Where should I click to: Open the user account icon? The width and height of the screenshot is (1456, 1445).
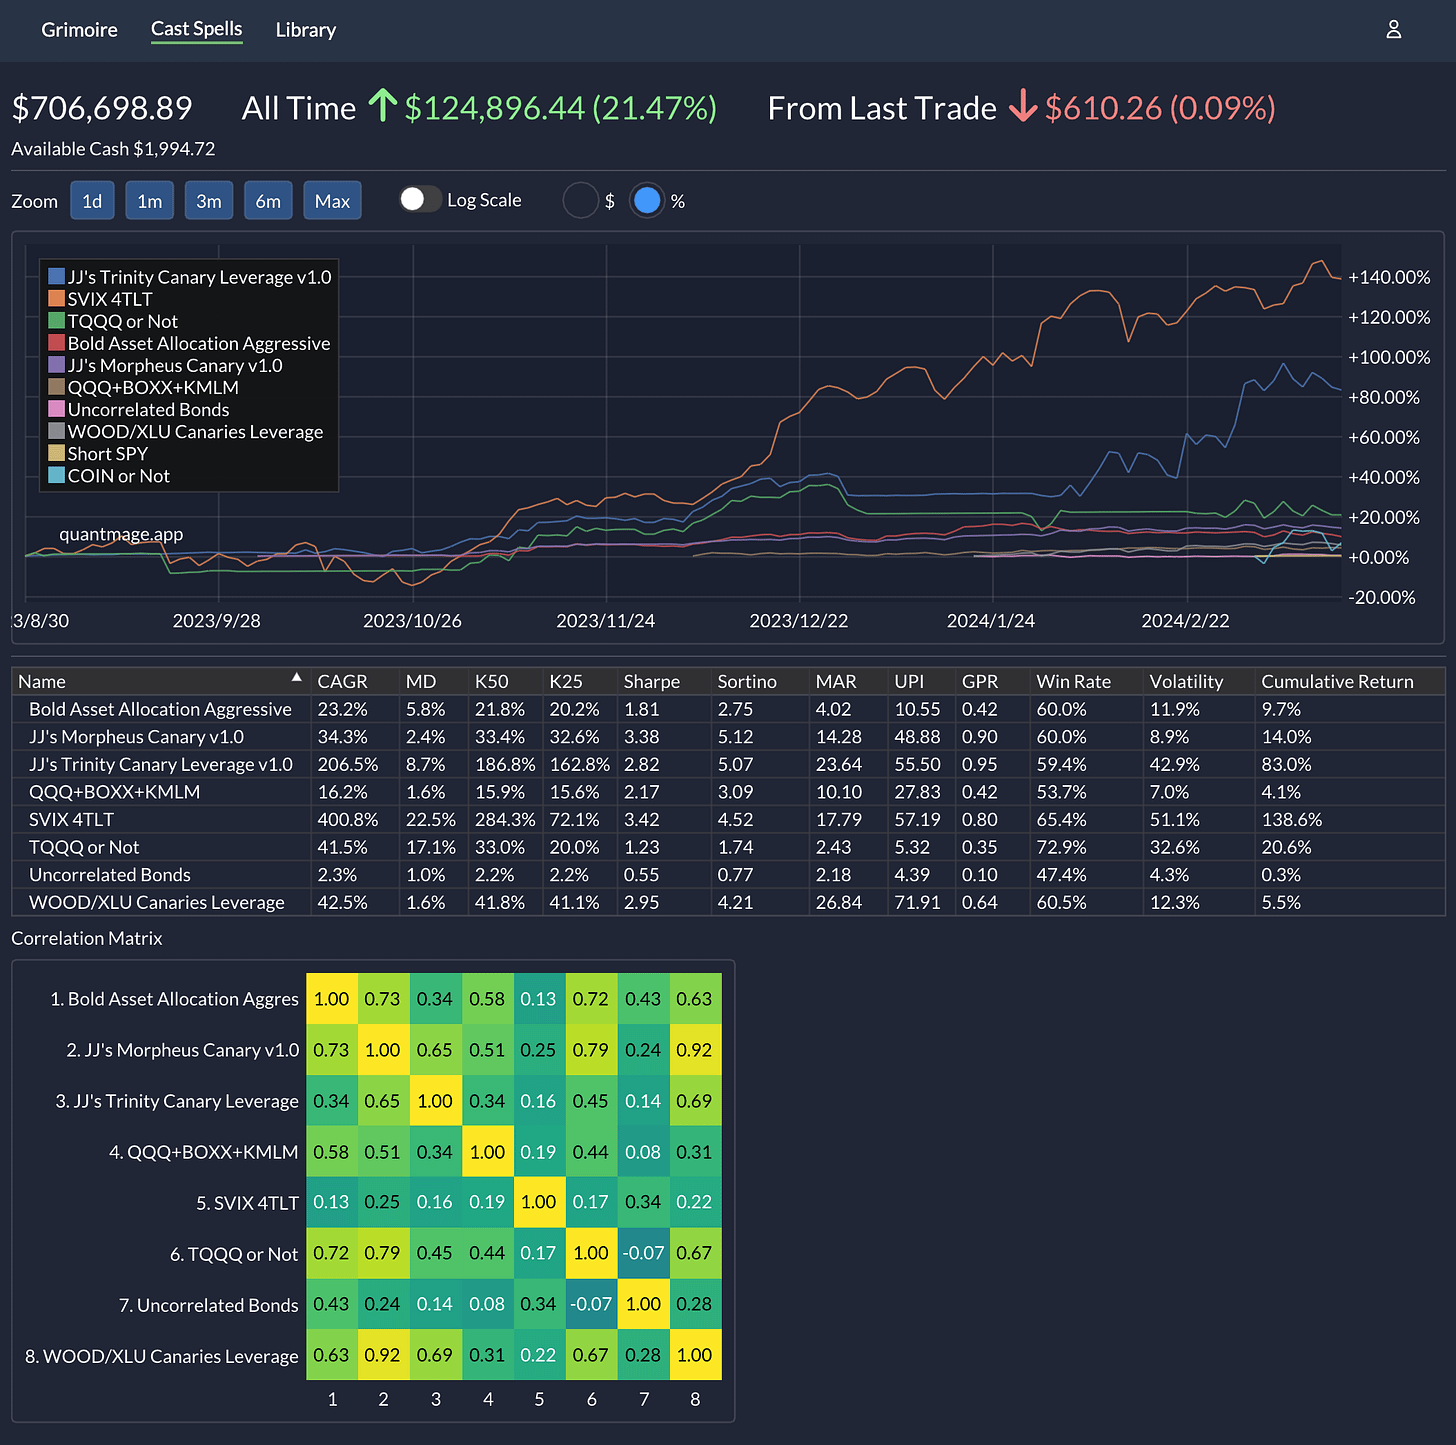tap(1393, 30)
